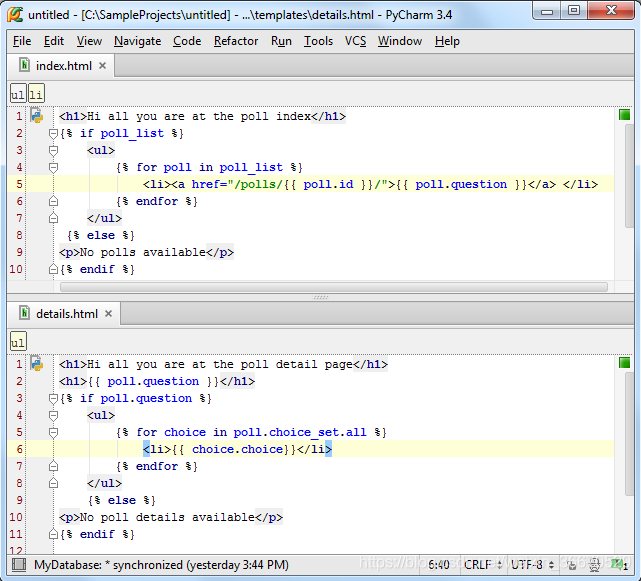The width and height of the screenshot is (641, 581).
Task: Open the Window menu
Action: pos(400,41)
